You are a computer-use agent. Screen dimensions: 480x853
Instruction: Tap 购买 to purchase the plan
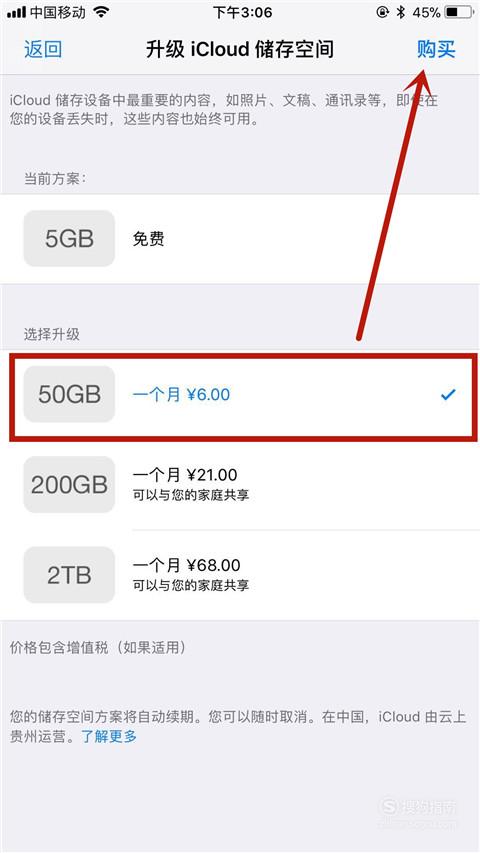click(436, 49)
